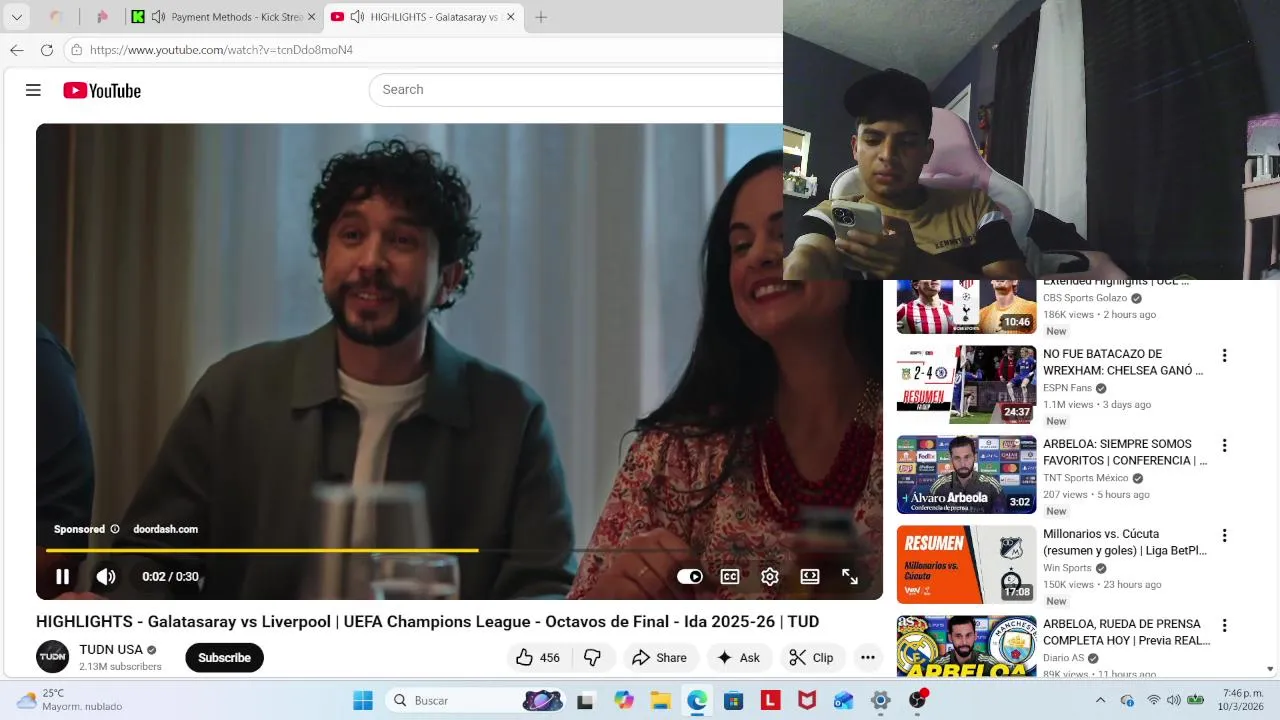Subscribe to TUDN USA

224,657
